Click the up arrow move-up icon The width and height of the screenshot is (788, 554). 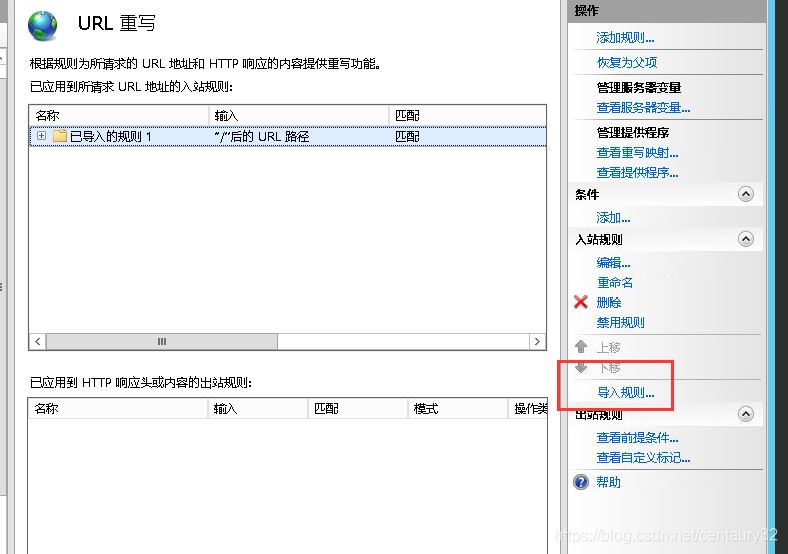pos(581,347)
